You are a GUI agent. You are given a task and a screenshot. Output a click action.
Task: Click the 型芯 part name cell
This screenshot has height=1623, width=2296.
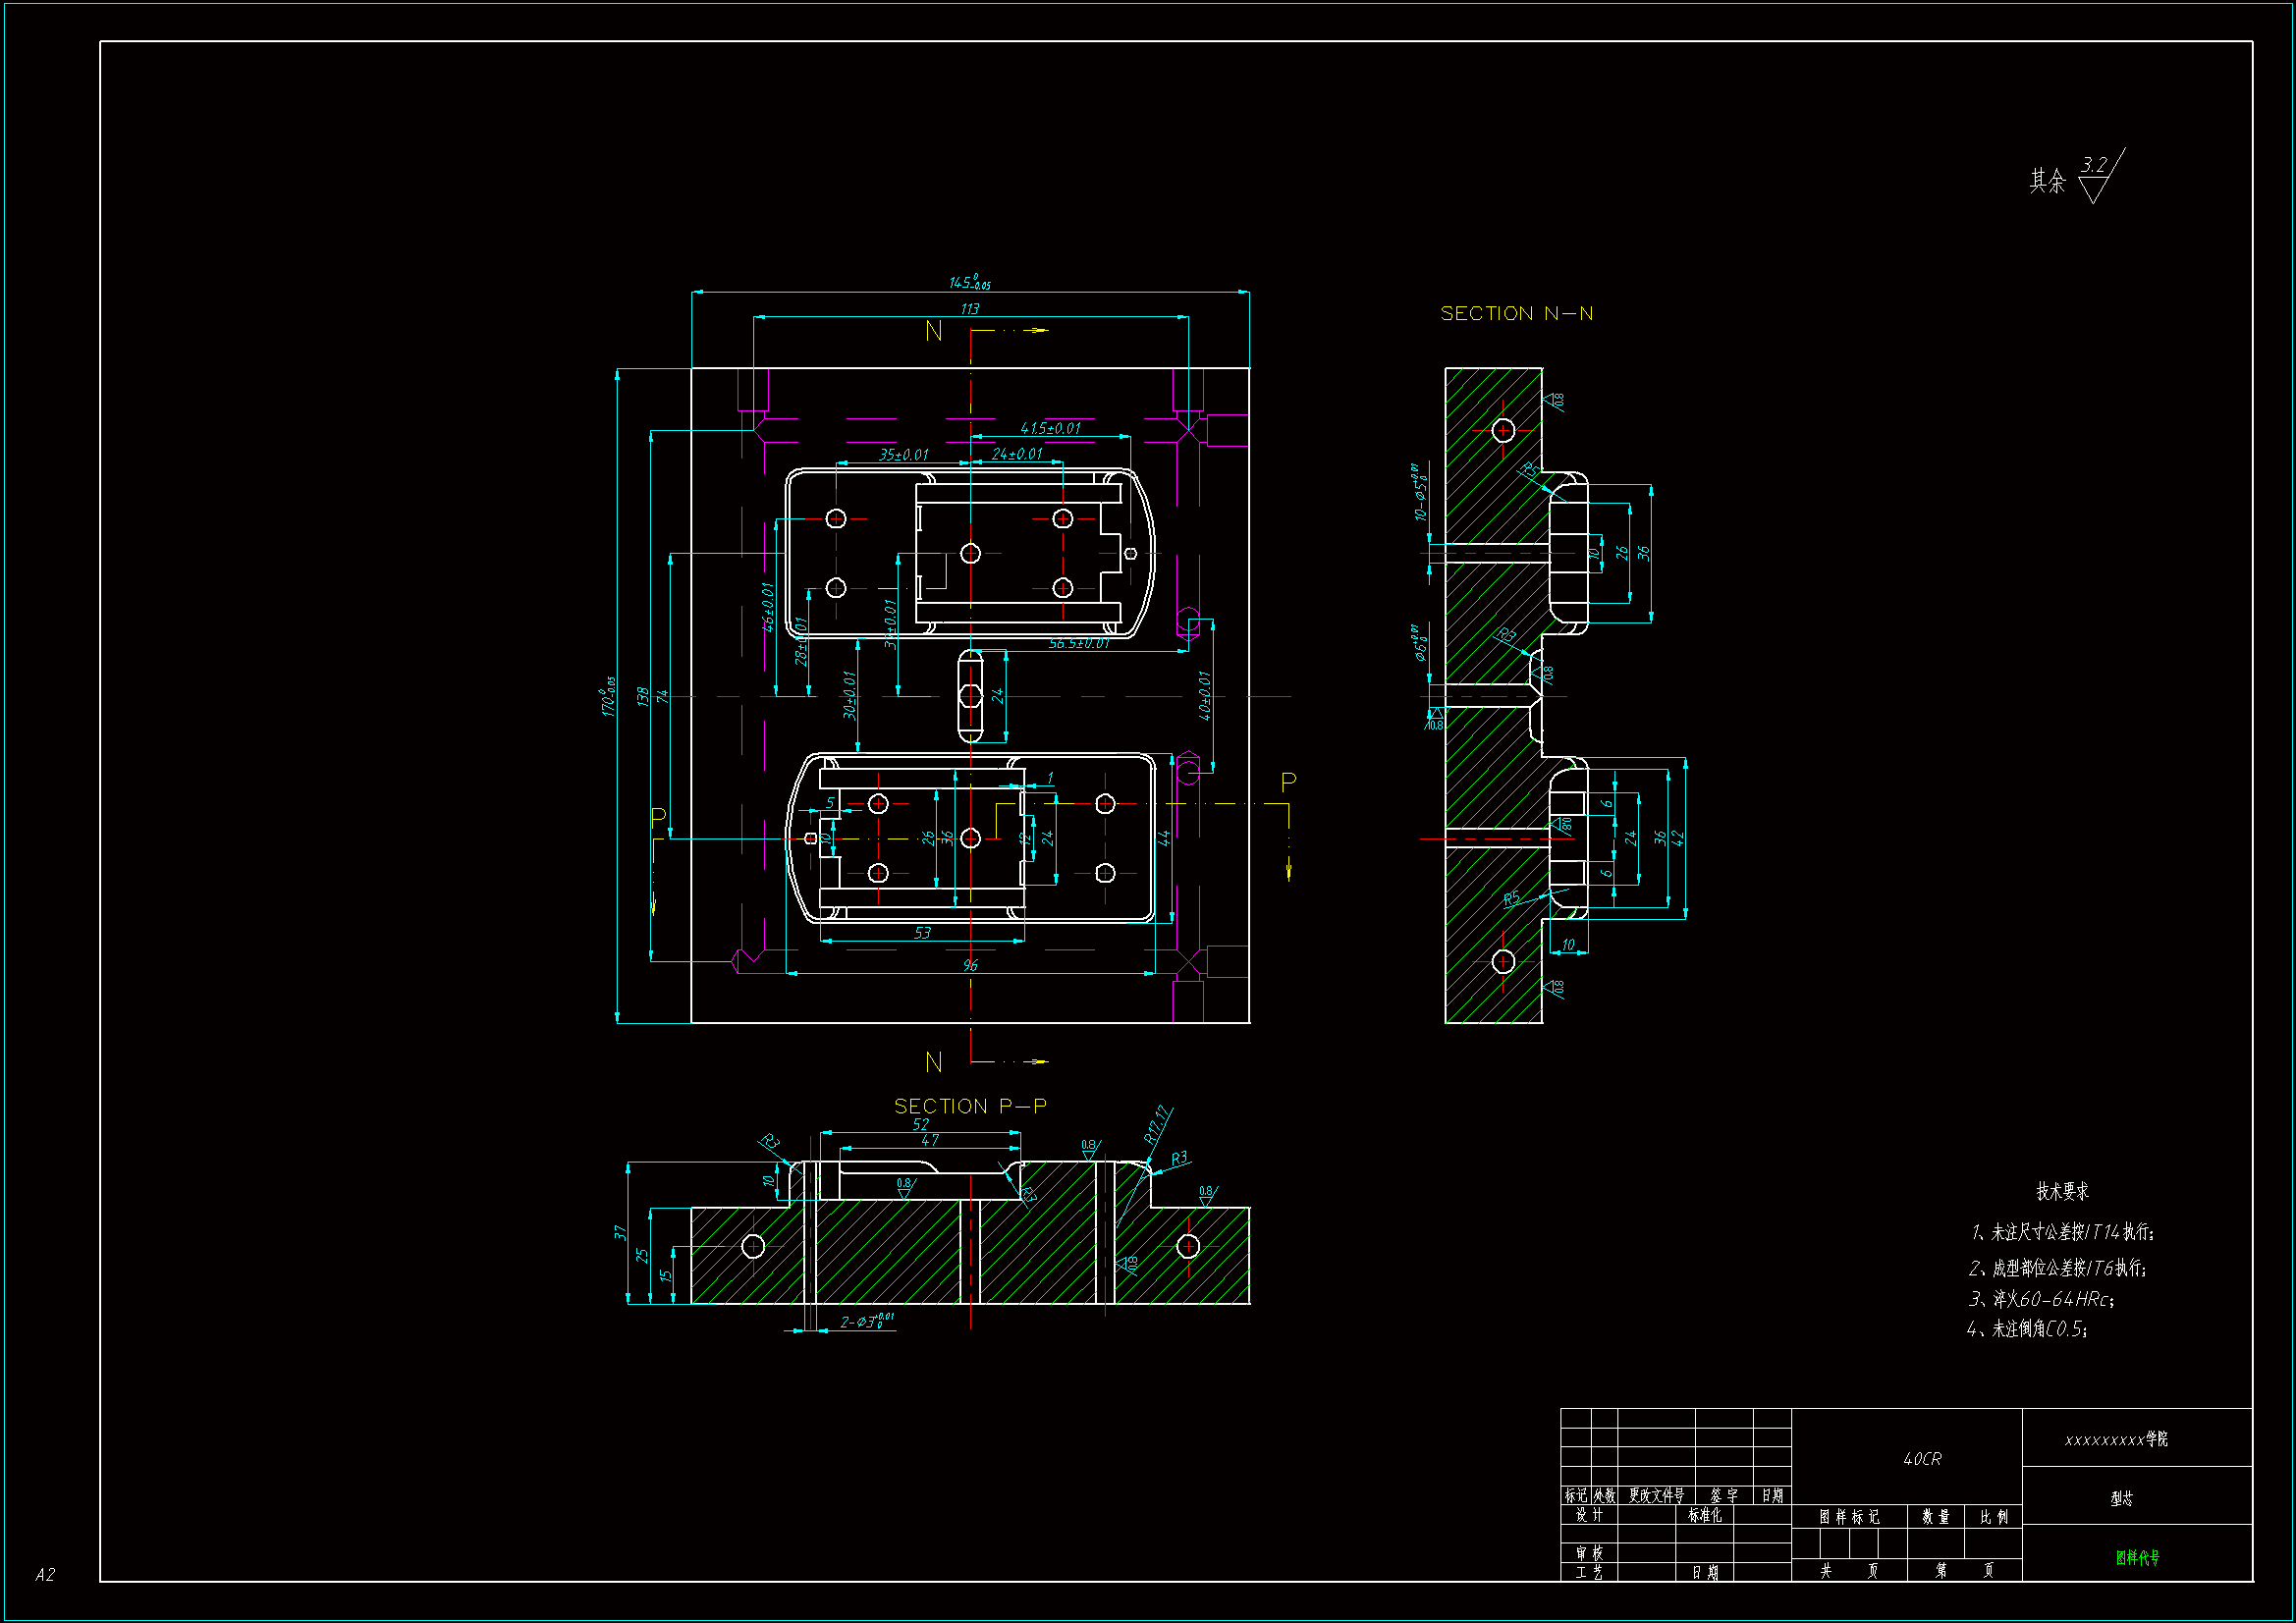tap(2121, 1498)
